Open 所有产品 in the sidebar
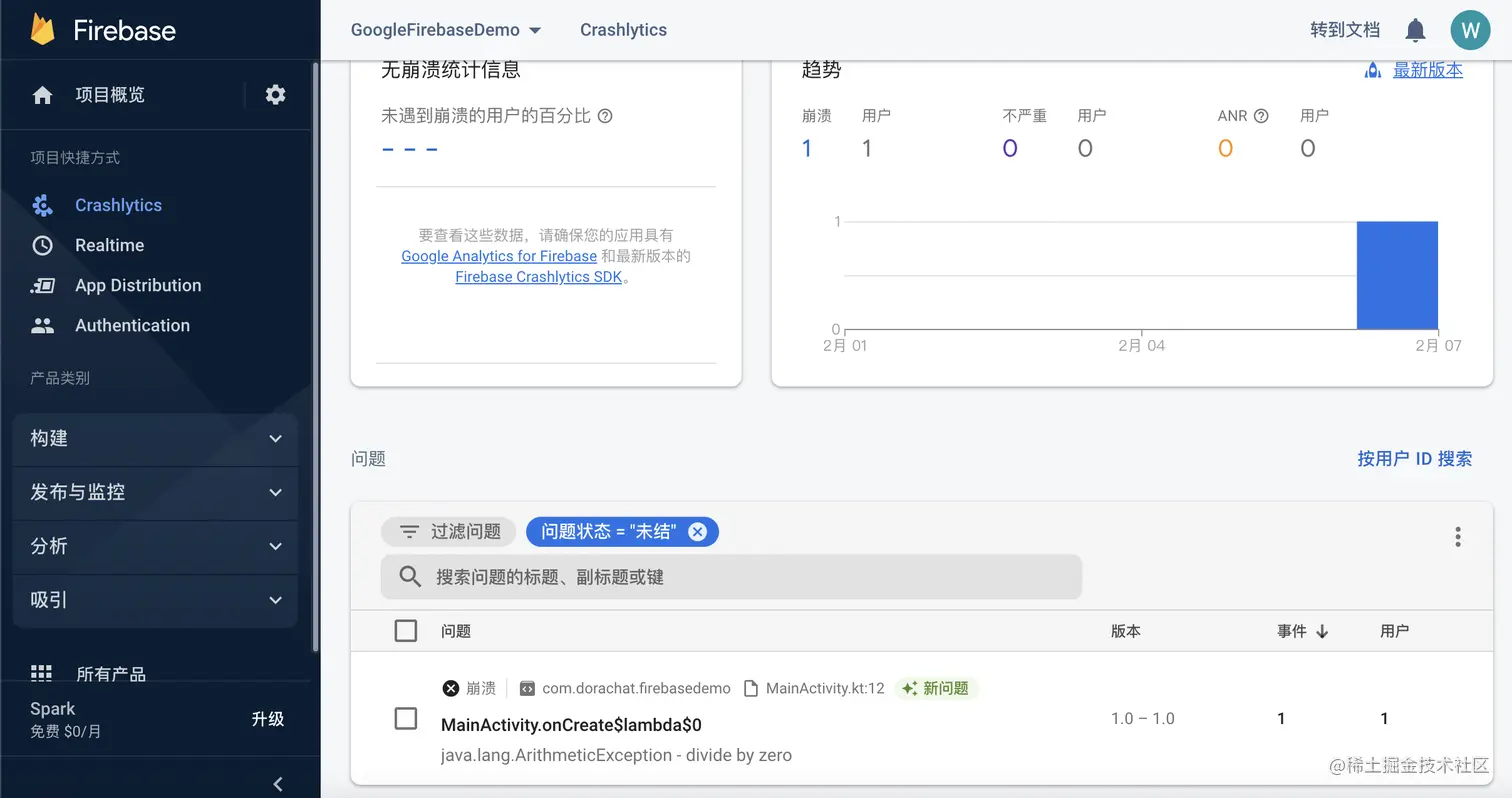The width and height of the screenshot is (1512, 798). (111, 674)
